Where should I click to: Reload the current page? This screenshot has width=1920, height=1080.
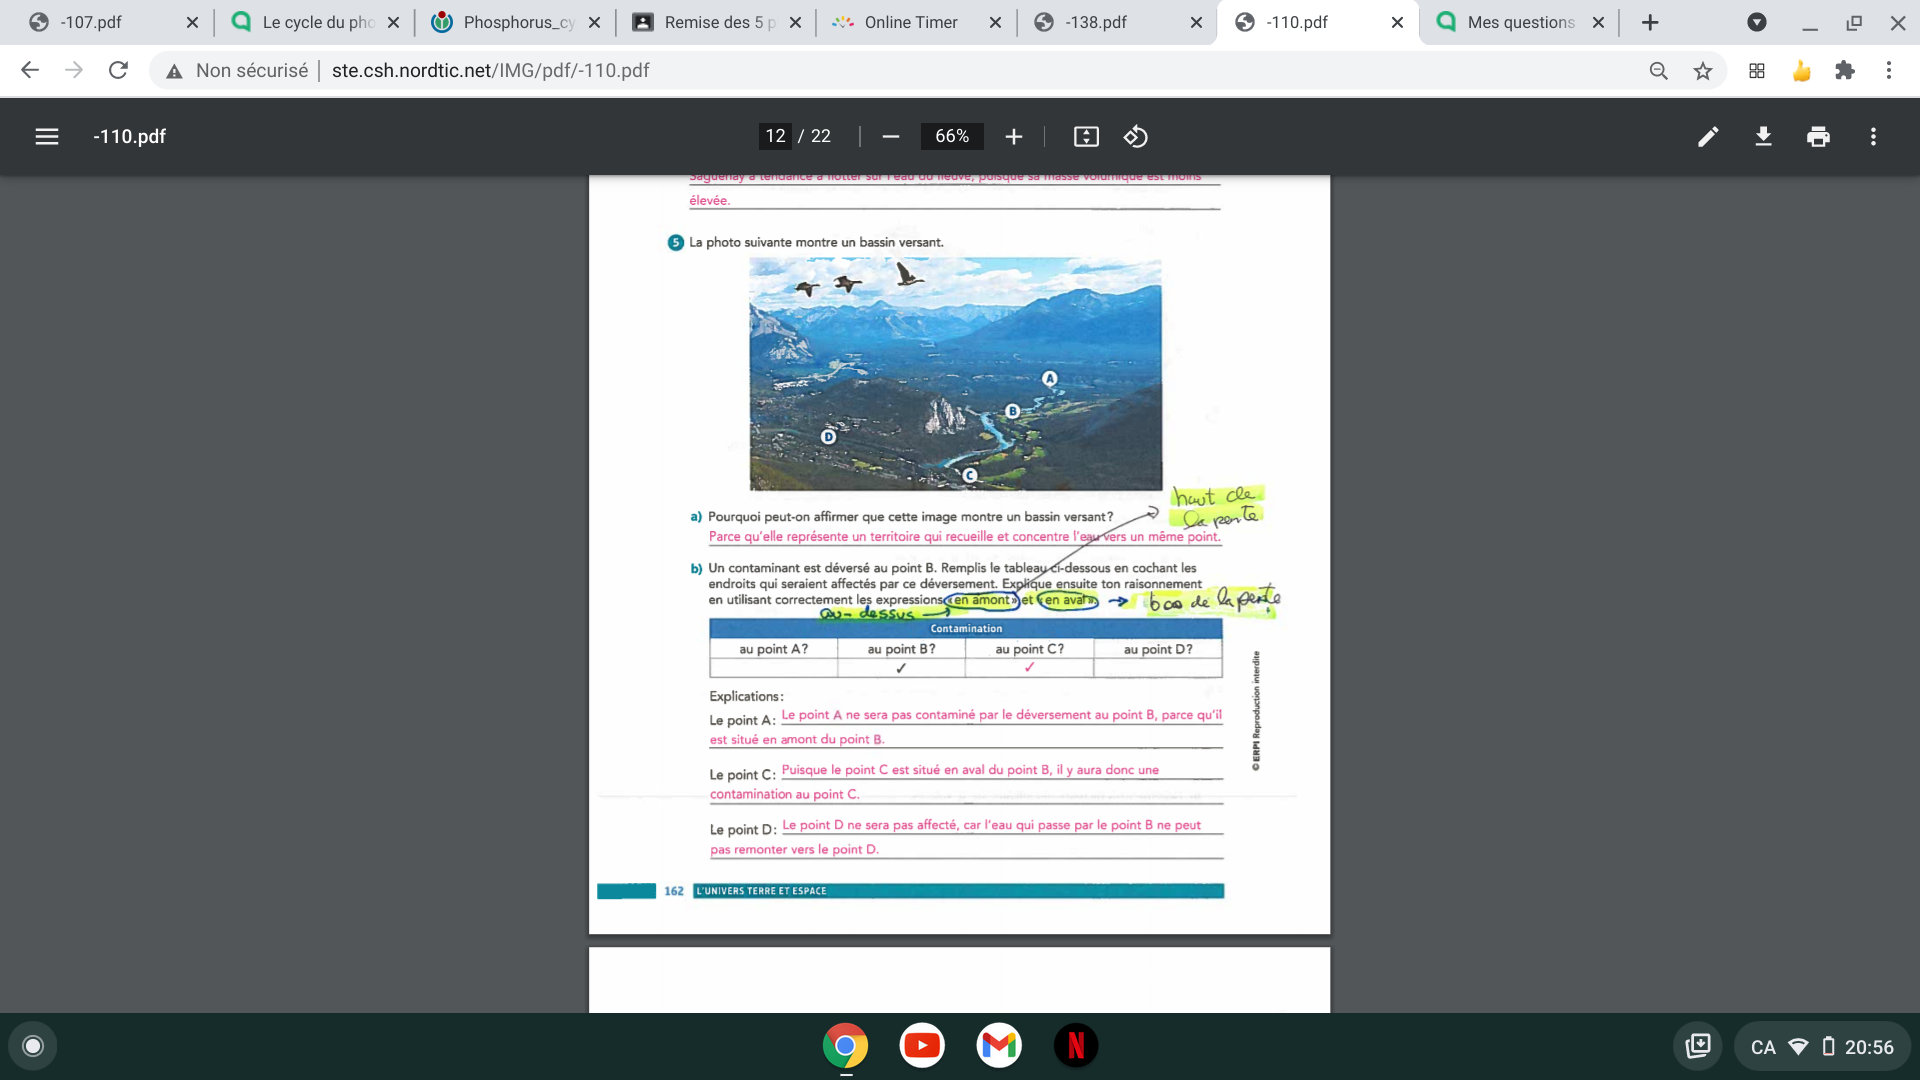[117, 70]
